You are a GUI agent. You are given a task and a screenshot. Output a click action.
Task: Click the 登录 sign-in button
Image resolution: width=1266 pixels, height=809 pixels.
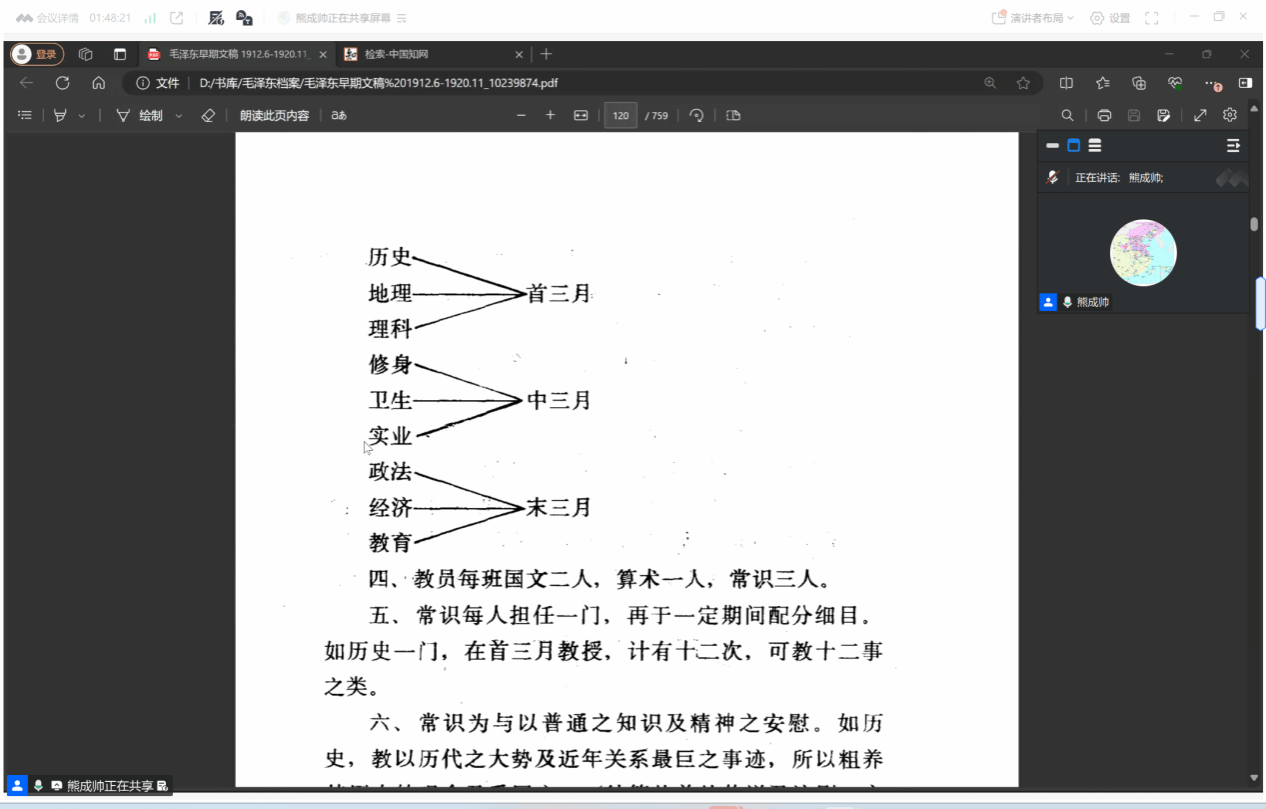(37, 54)
